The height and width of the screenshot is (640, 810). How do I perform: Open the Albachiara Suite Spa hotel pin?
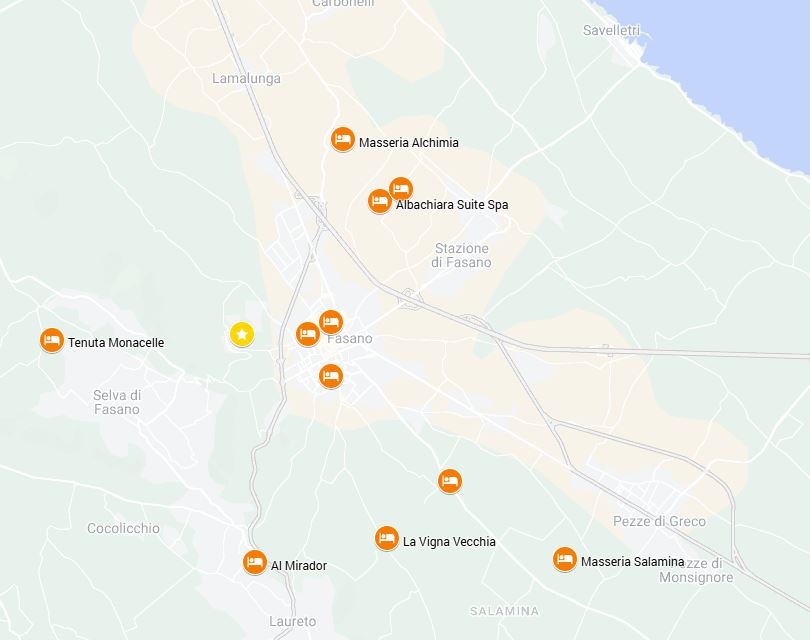(380, 201)
